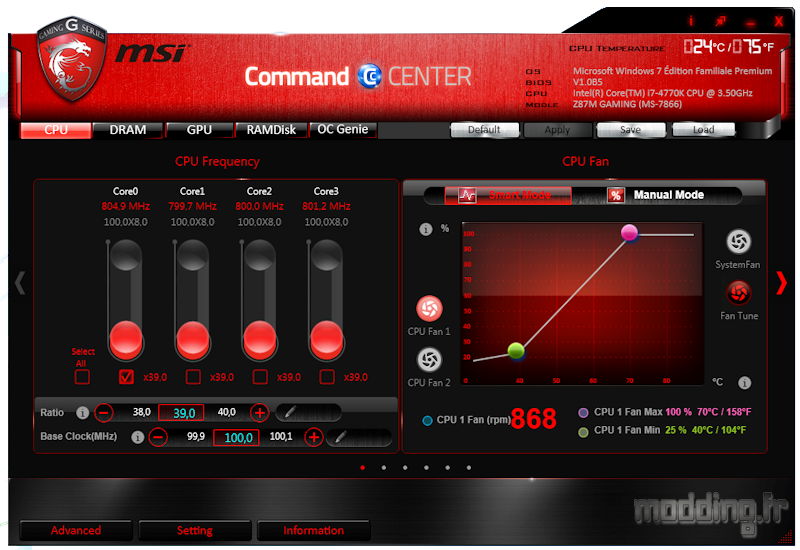Click the Load button
Screen dimensions: 800x550
pos(704,130)
